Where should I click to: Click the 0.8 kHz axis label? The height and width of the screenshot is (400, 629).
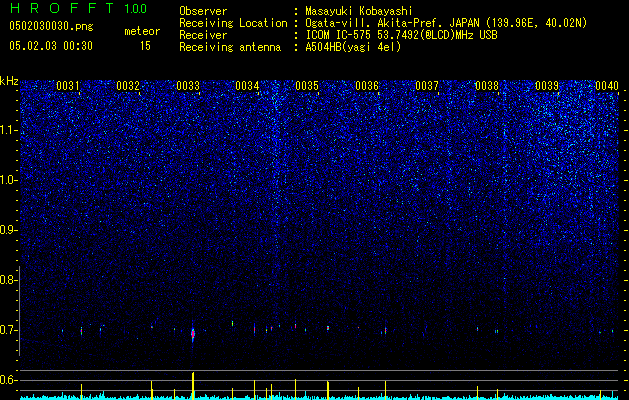point(7,280)
